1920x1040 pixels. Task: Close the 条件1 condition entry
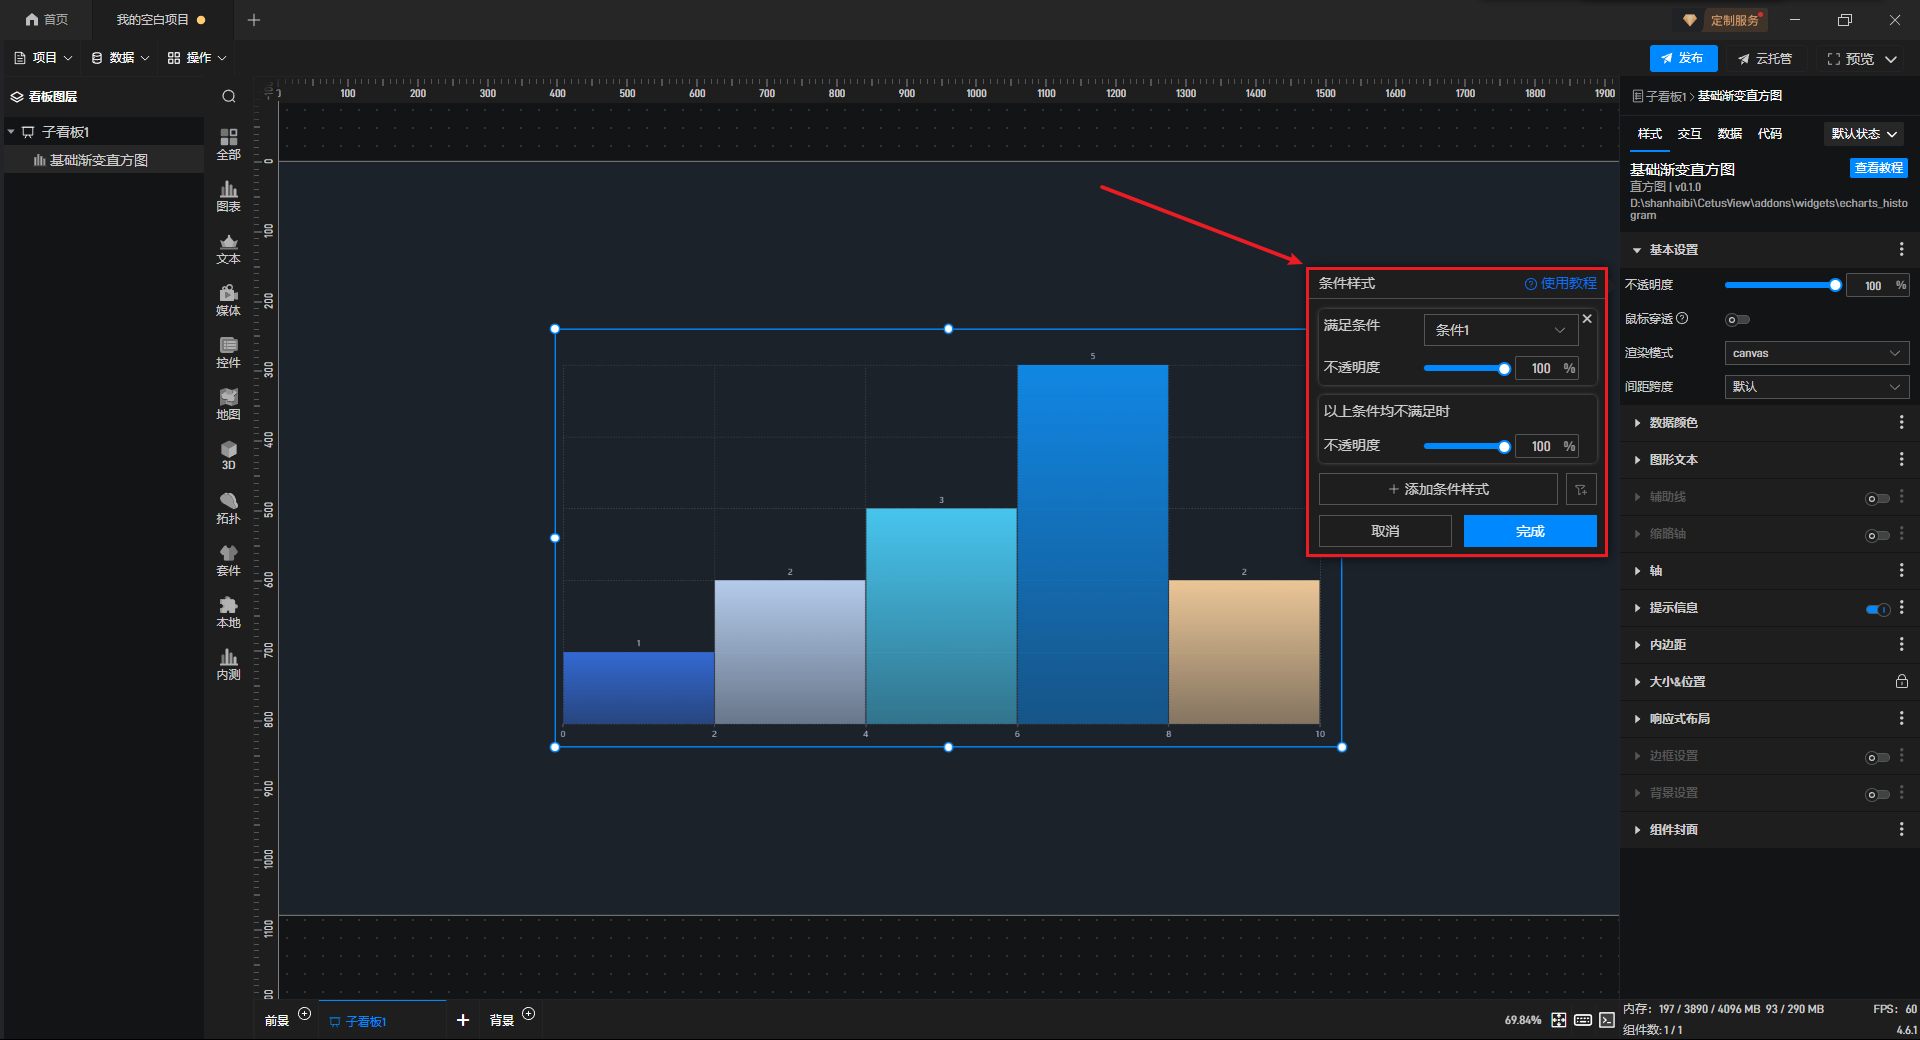pos(1587,319)
